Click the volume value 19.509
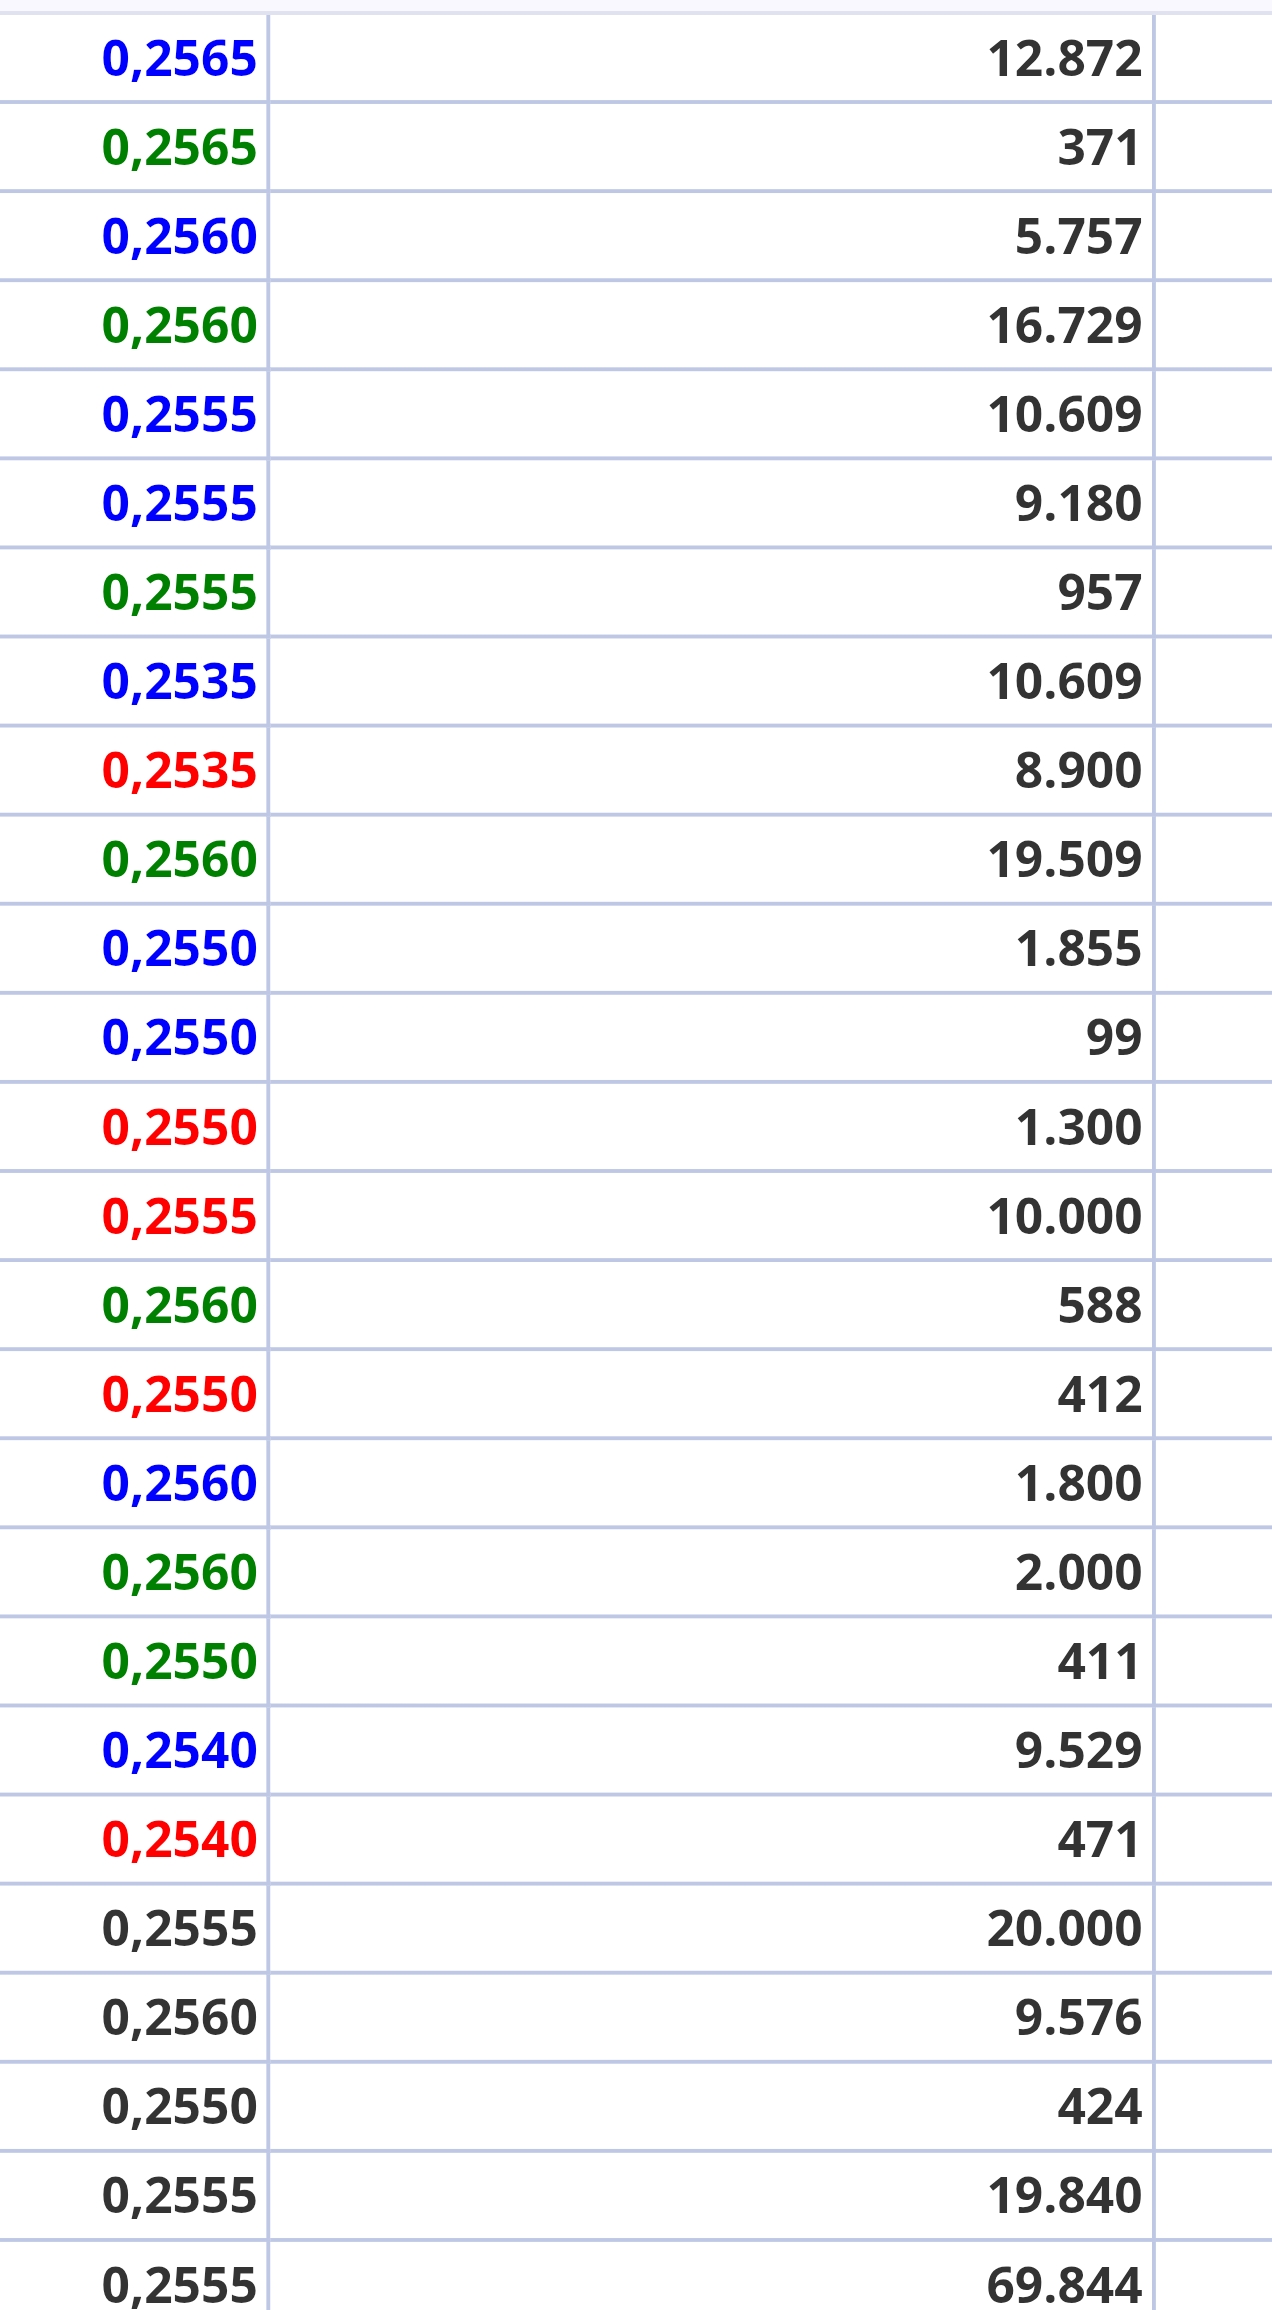This screenshot has width=1272, height=2310. click(x=1064, y=860)
